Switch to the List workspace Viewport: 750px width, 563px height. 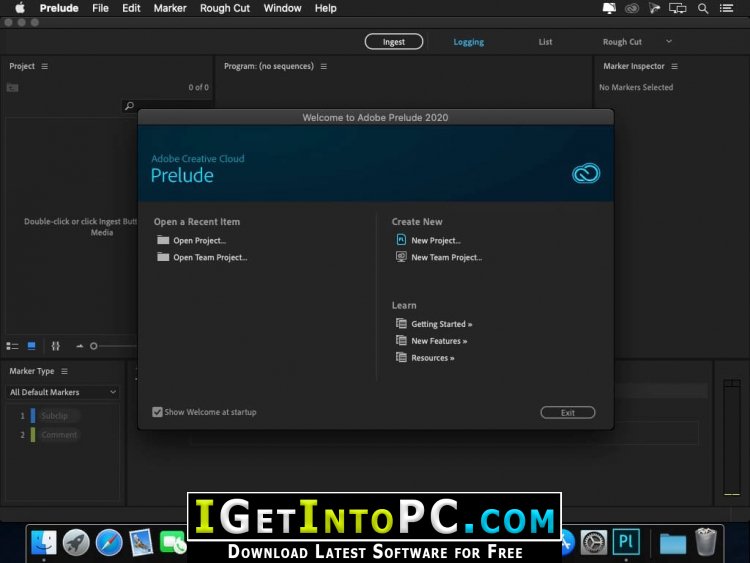545,42
